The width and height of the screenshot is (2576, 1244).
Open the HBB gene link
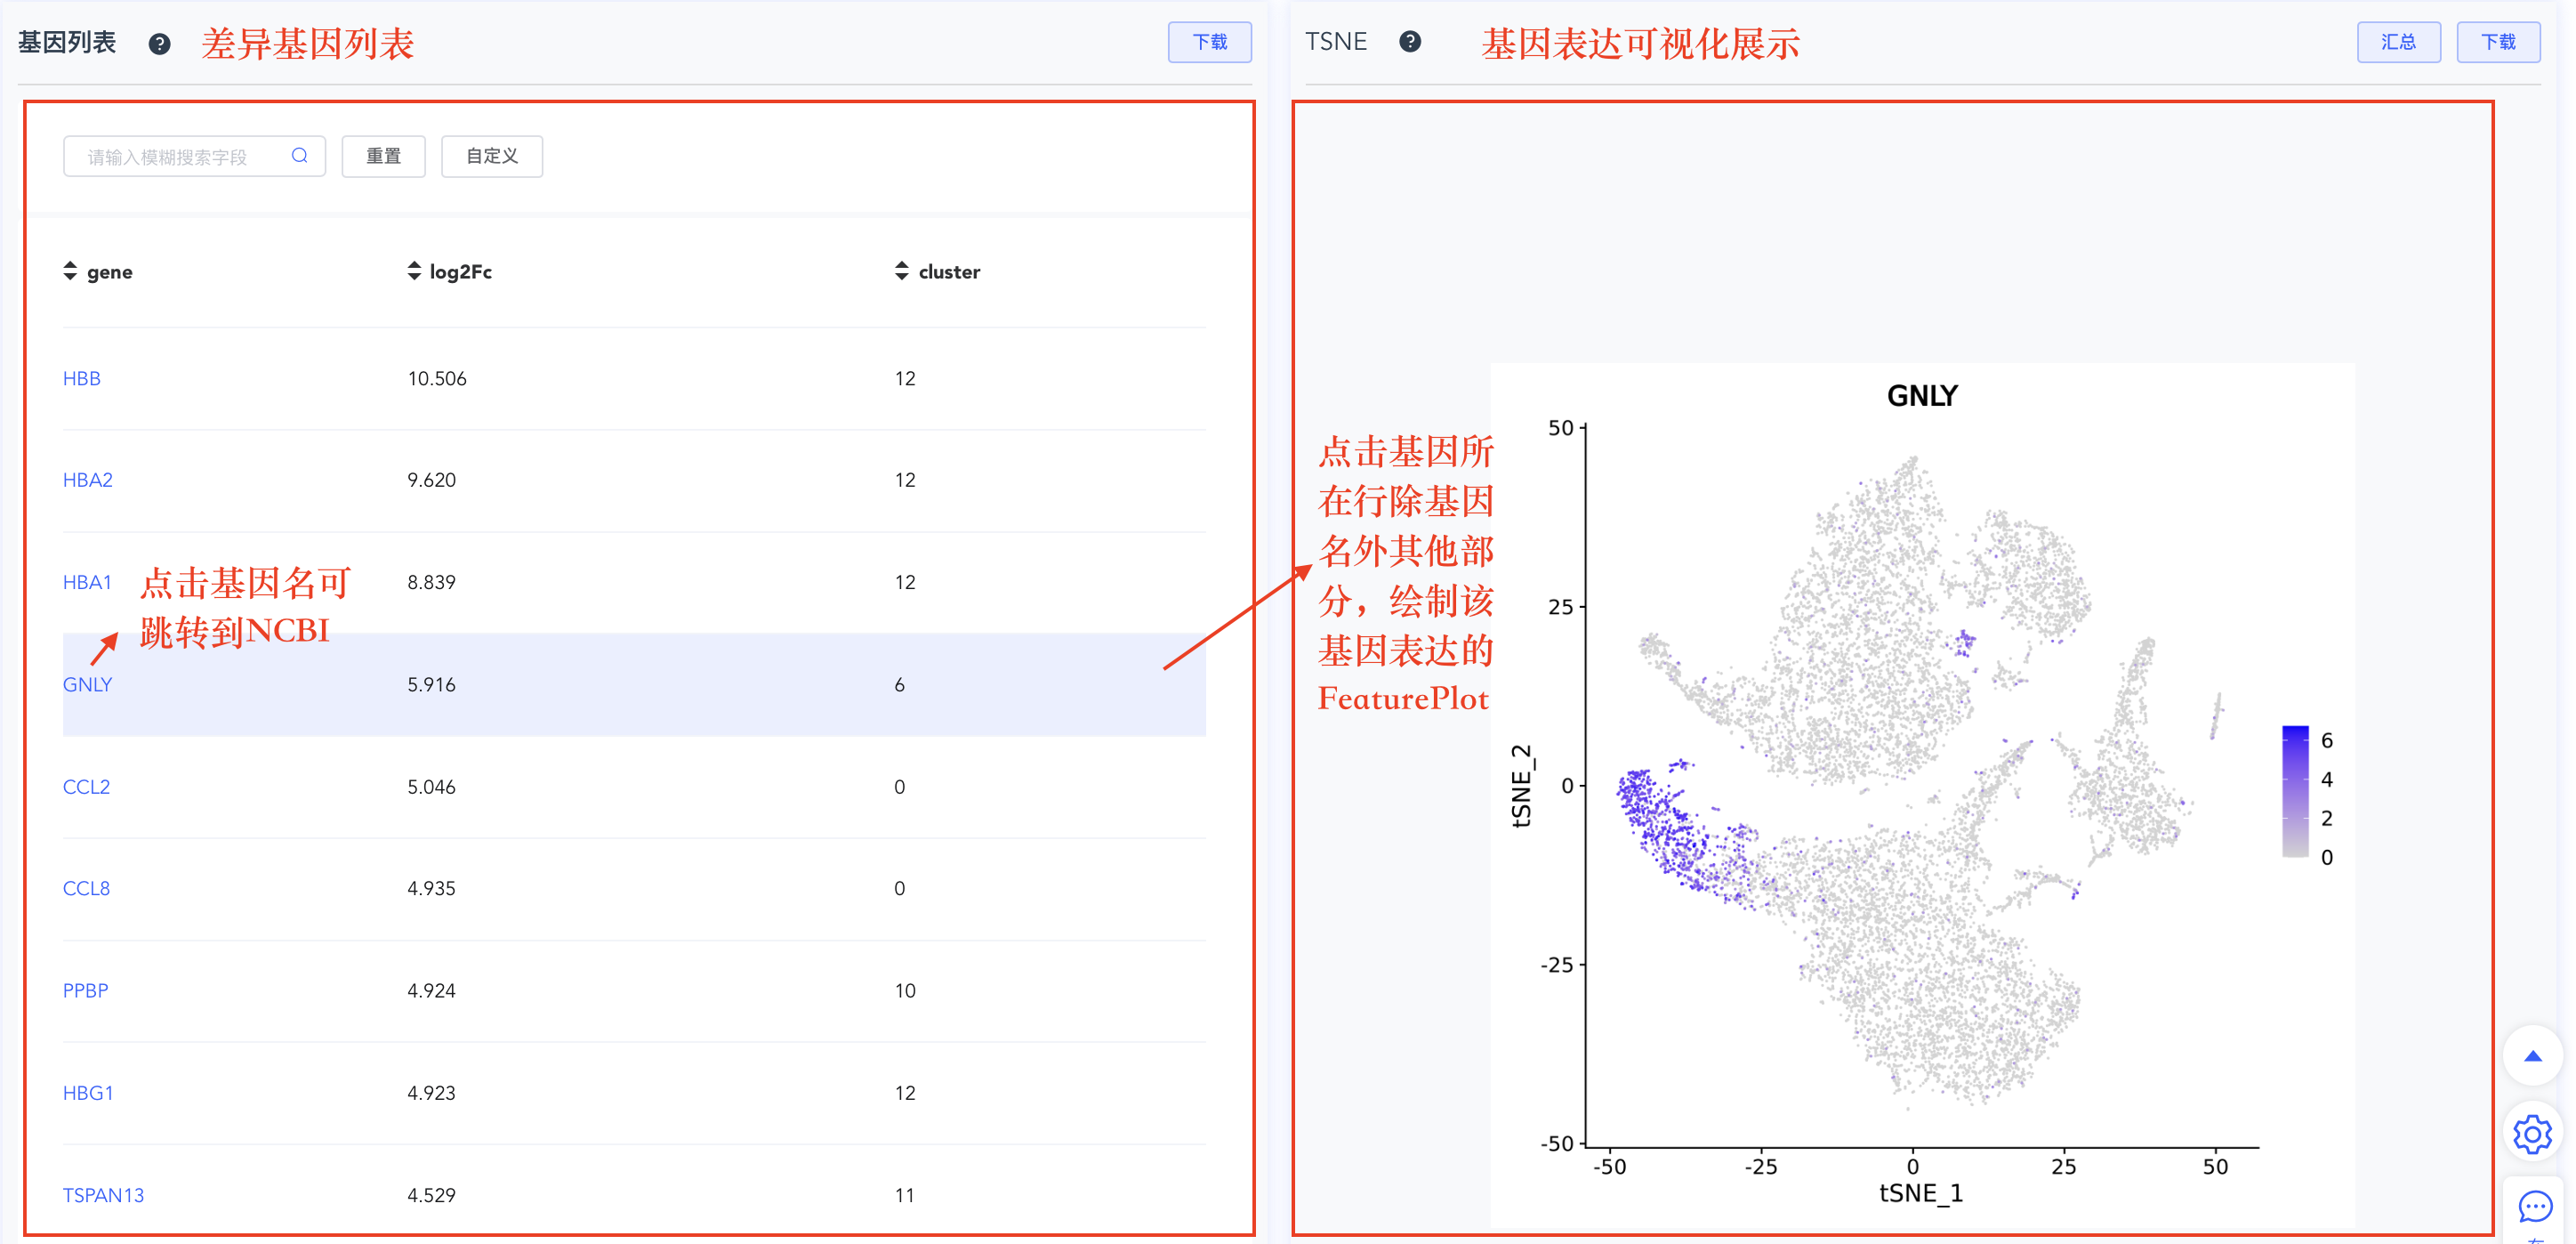82,379
